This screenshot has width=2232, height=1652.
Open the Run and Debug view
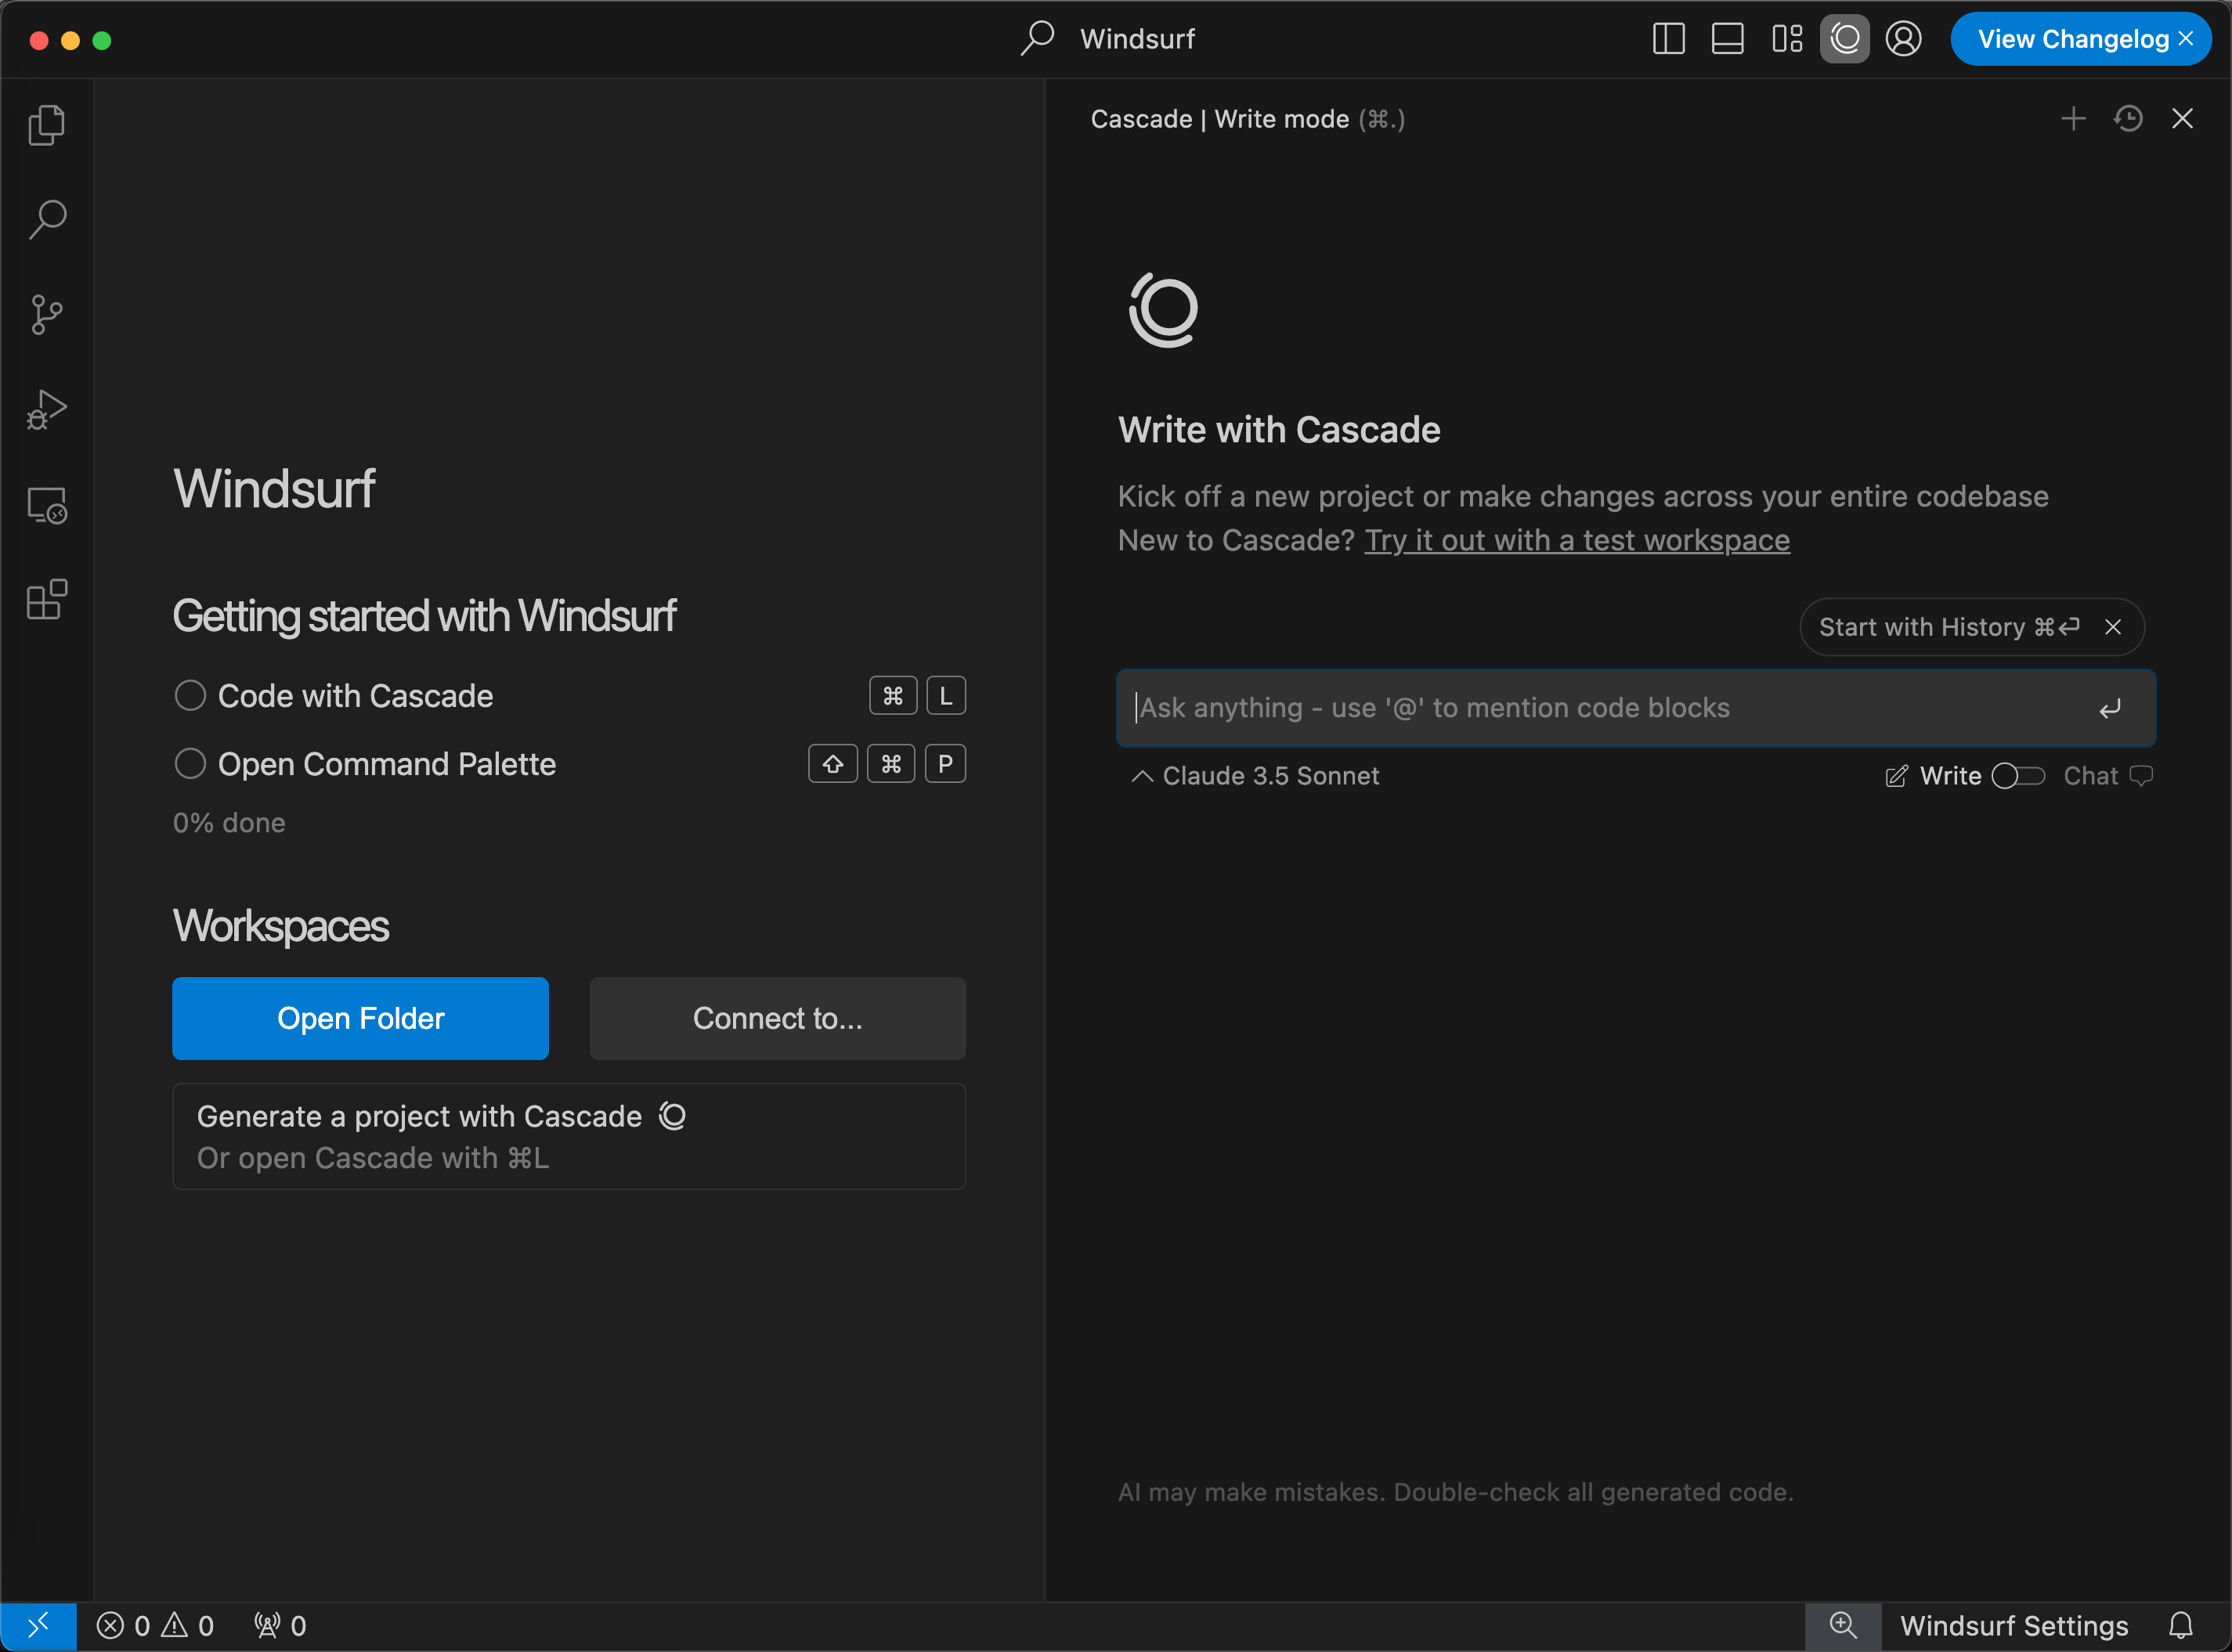47,409
